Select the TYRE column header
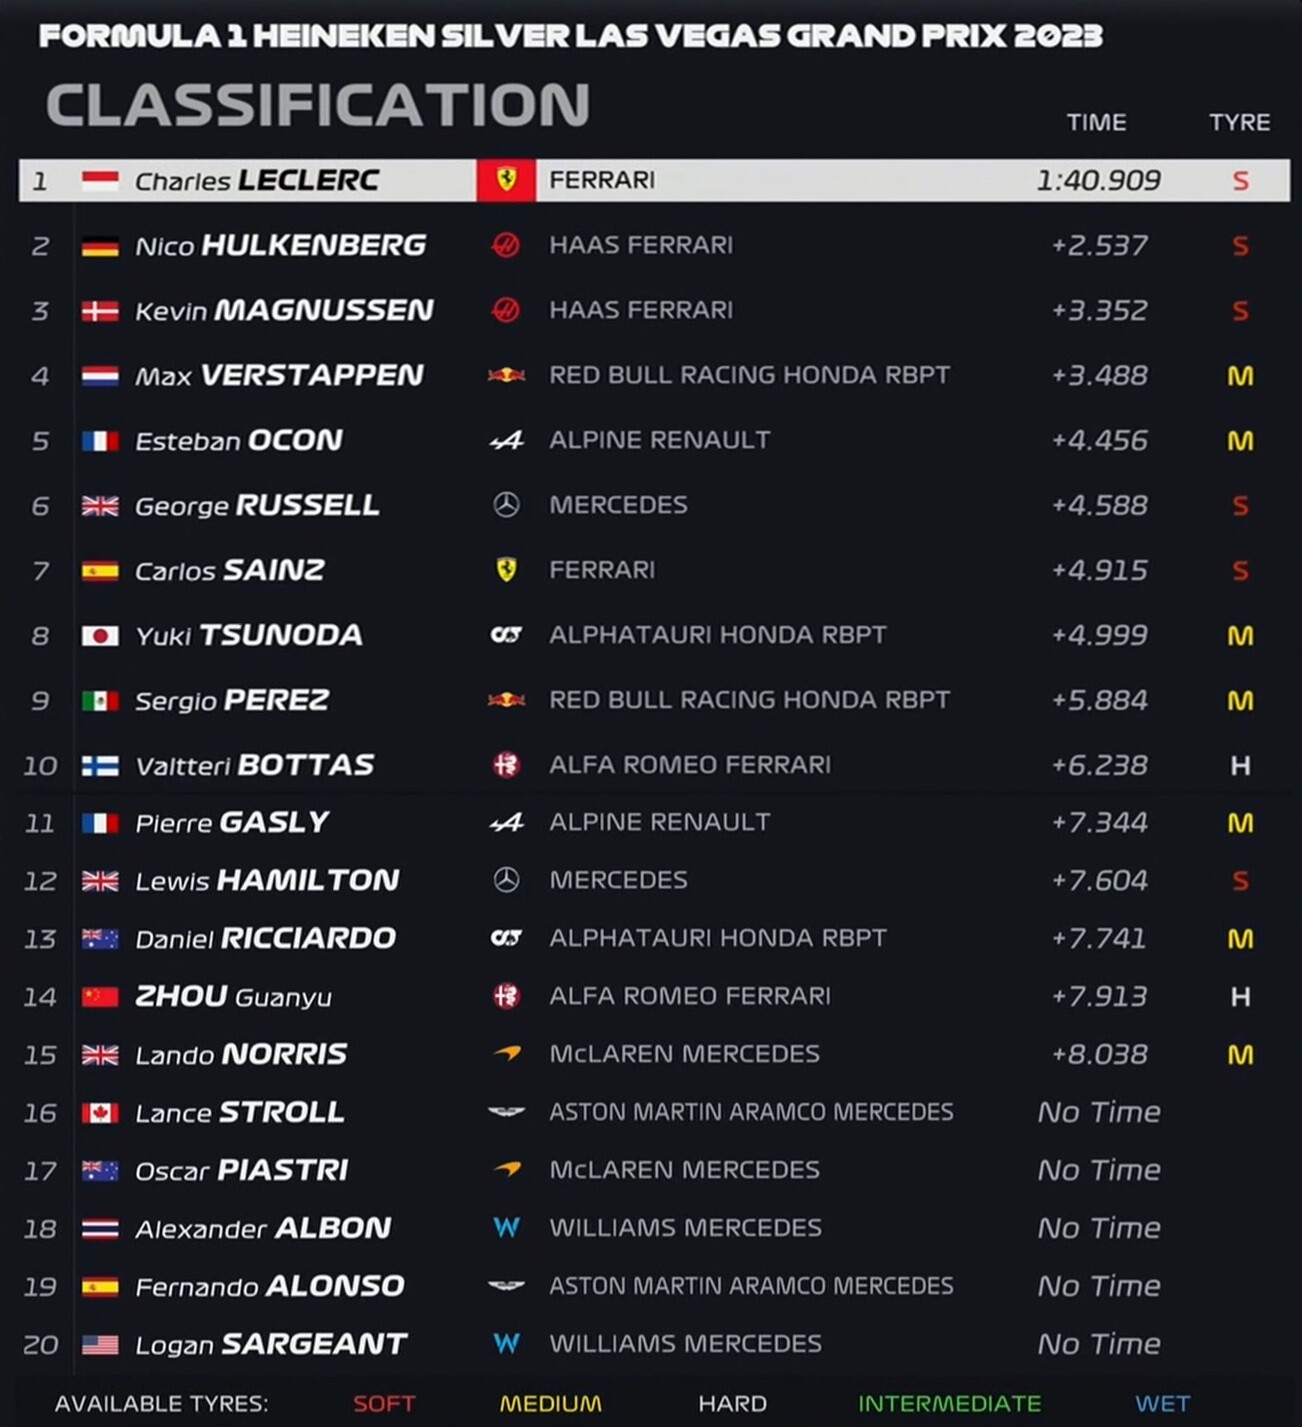The height and width of the screenshot is (1427, 1302). click(1239, 122)
